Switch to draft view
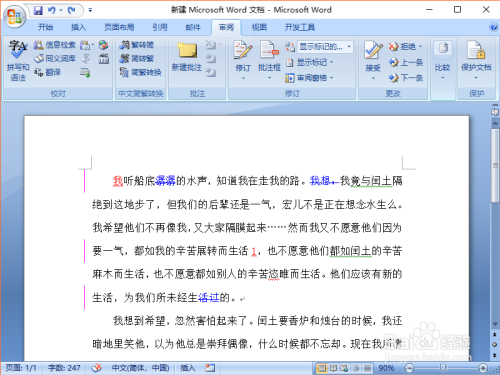500x375 pixels. 367,368
